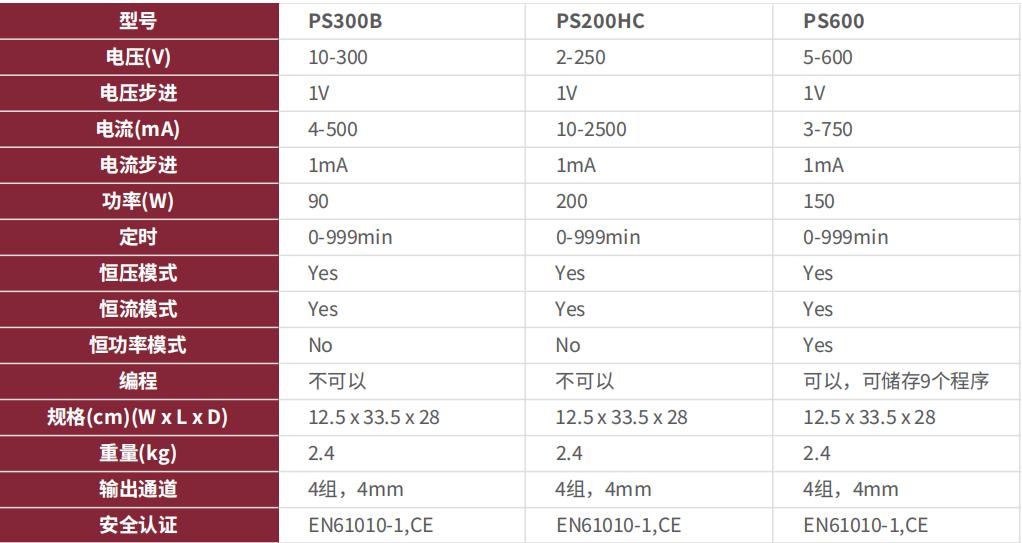Click the 10-2500 current value
Screen dimensions: 1022x543
(x=591, y=129)
